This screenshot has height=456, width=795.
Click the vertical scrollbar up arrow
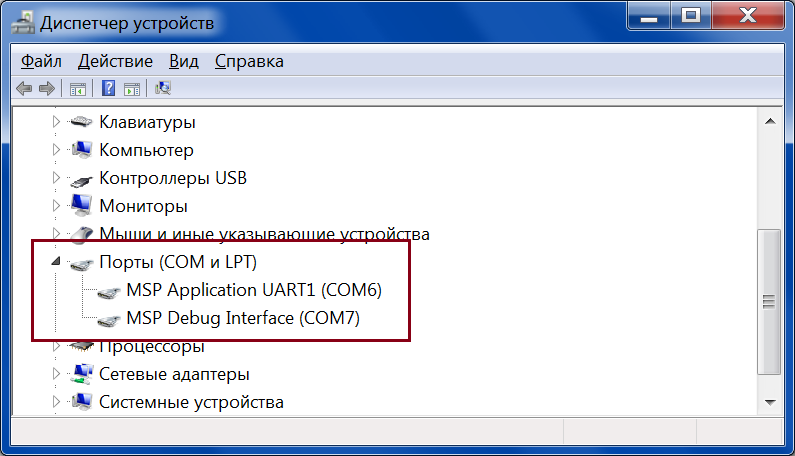point(770,120)
